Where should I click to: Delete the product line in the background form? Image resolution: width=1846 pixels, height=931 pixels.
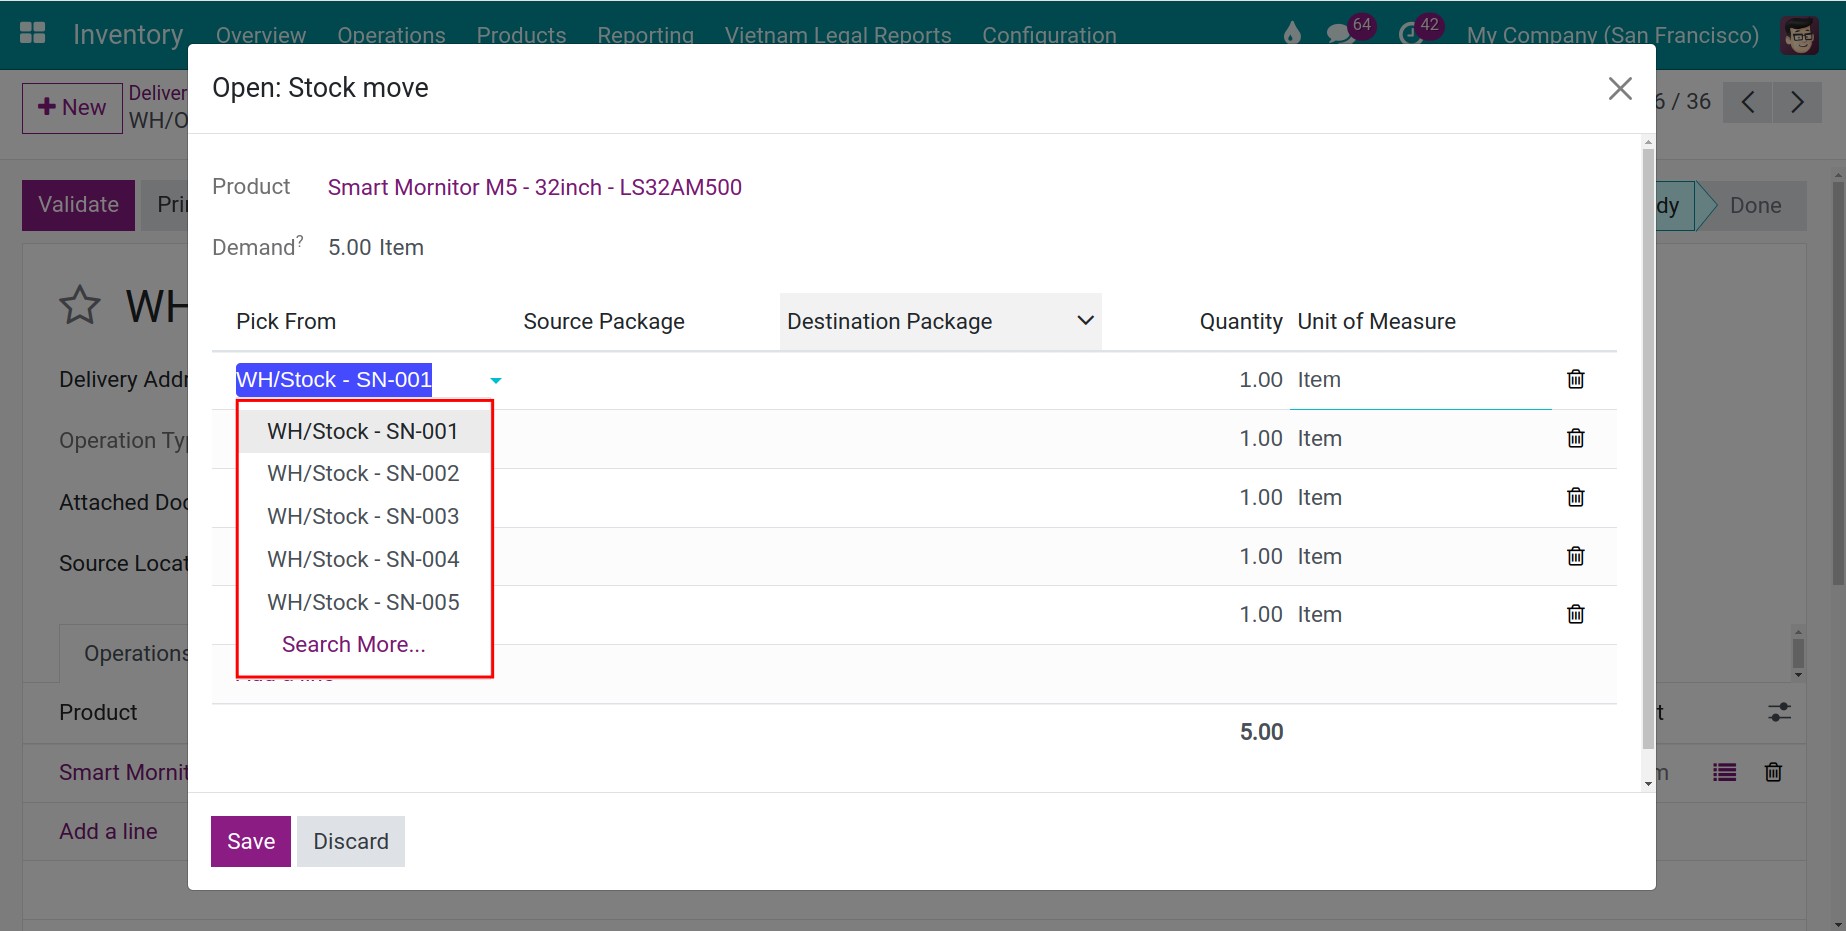(x=1773, y=772)
